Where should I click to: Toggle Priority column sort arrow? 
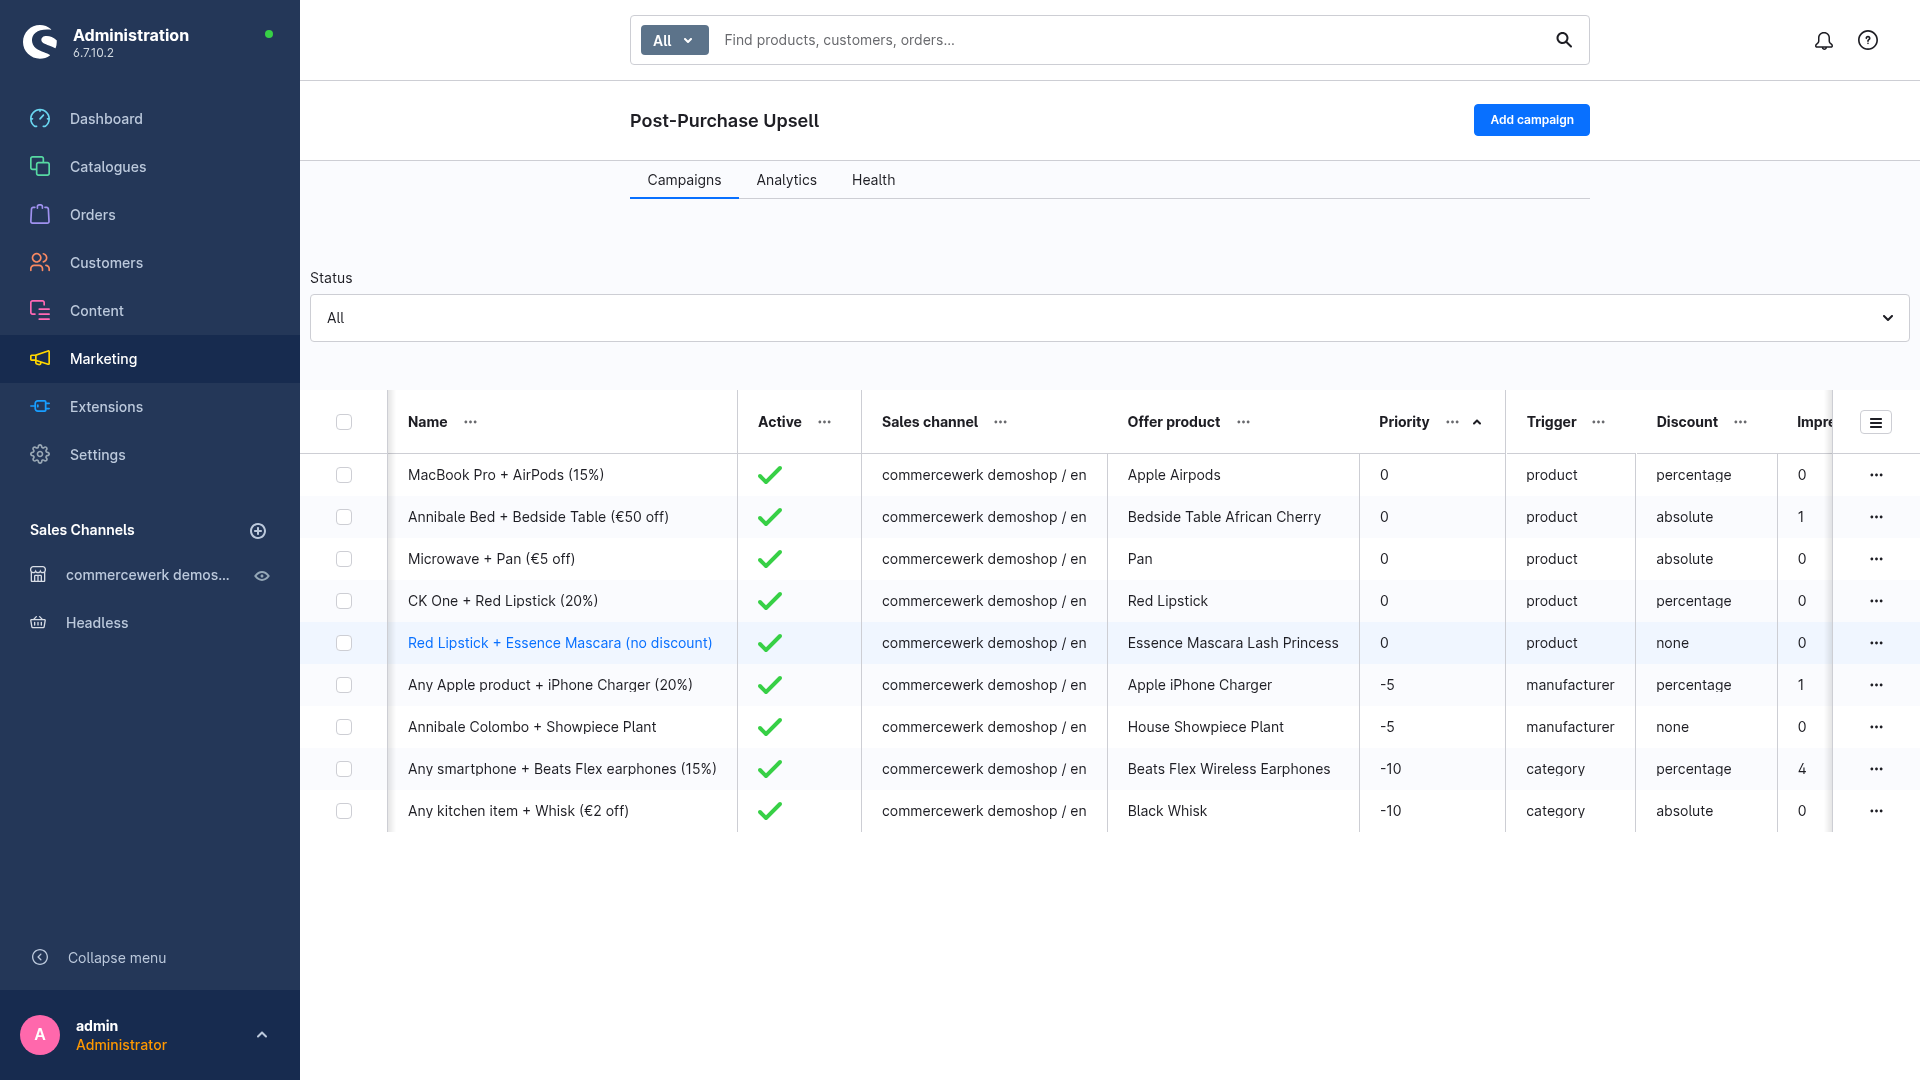click(1477, 422)
